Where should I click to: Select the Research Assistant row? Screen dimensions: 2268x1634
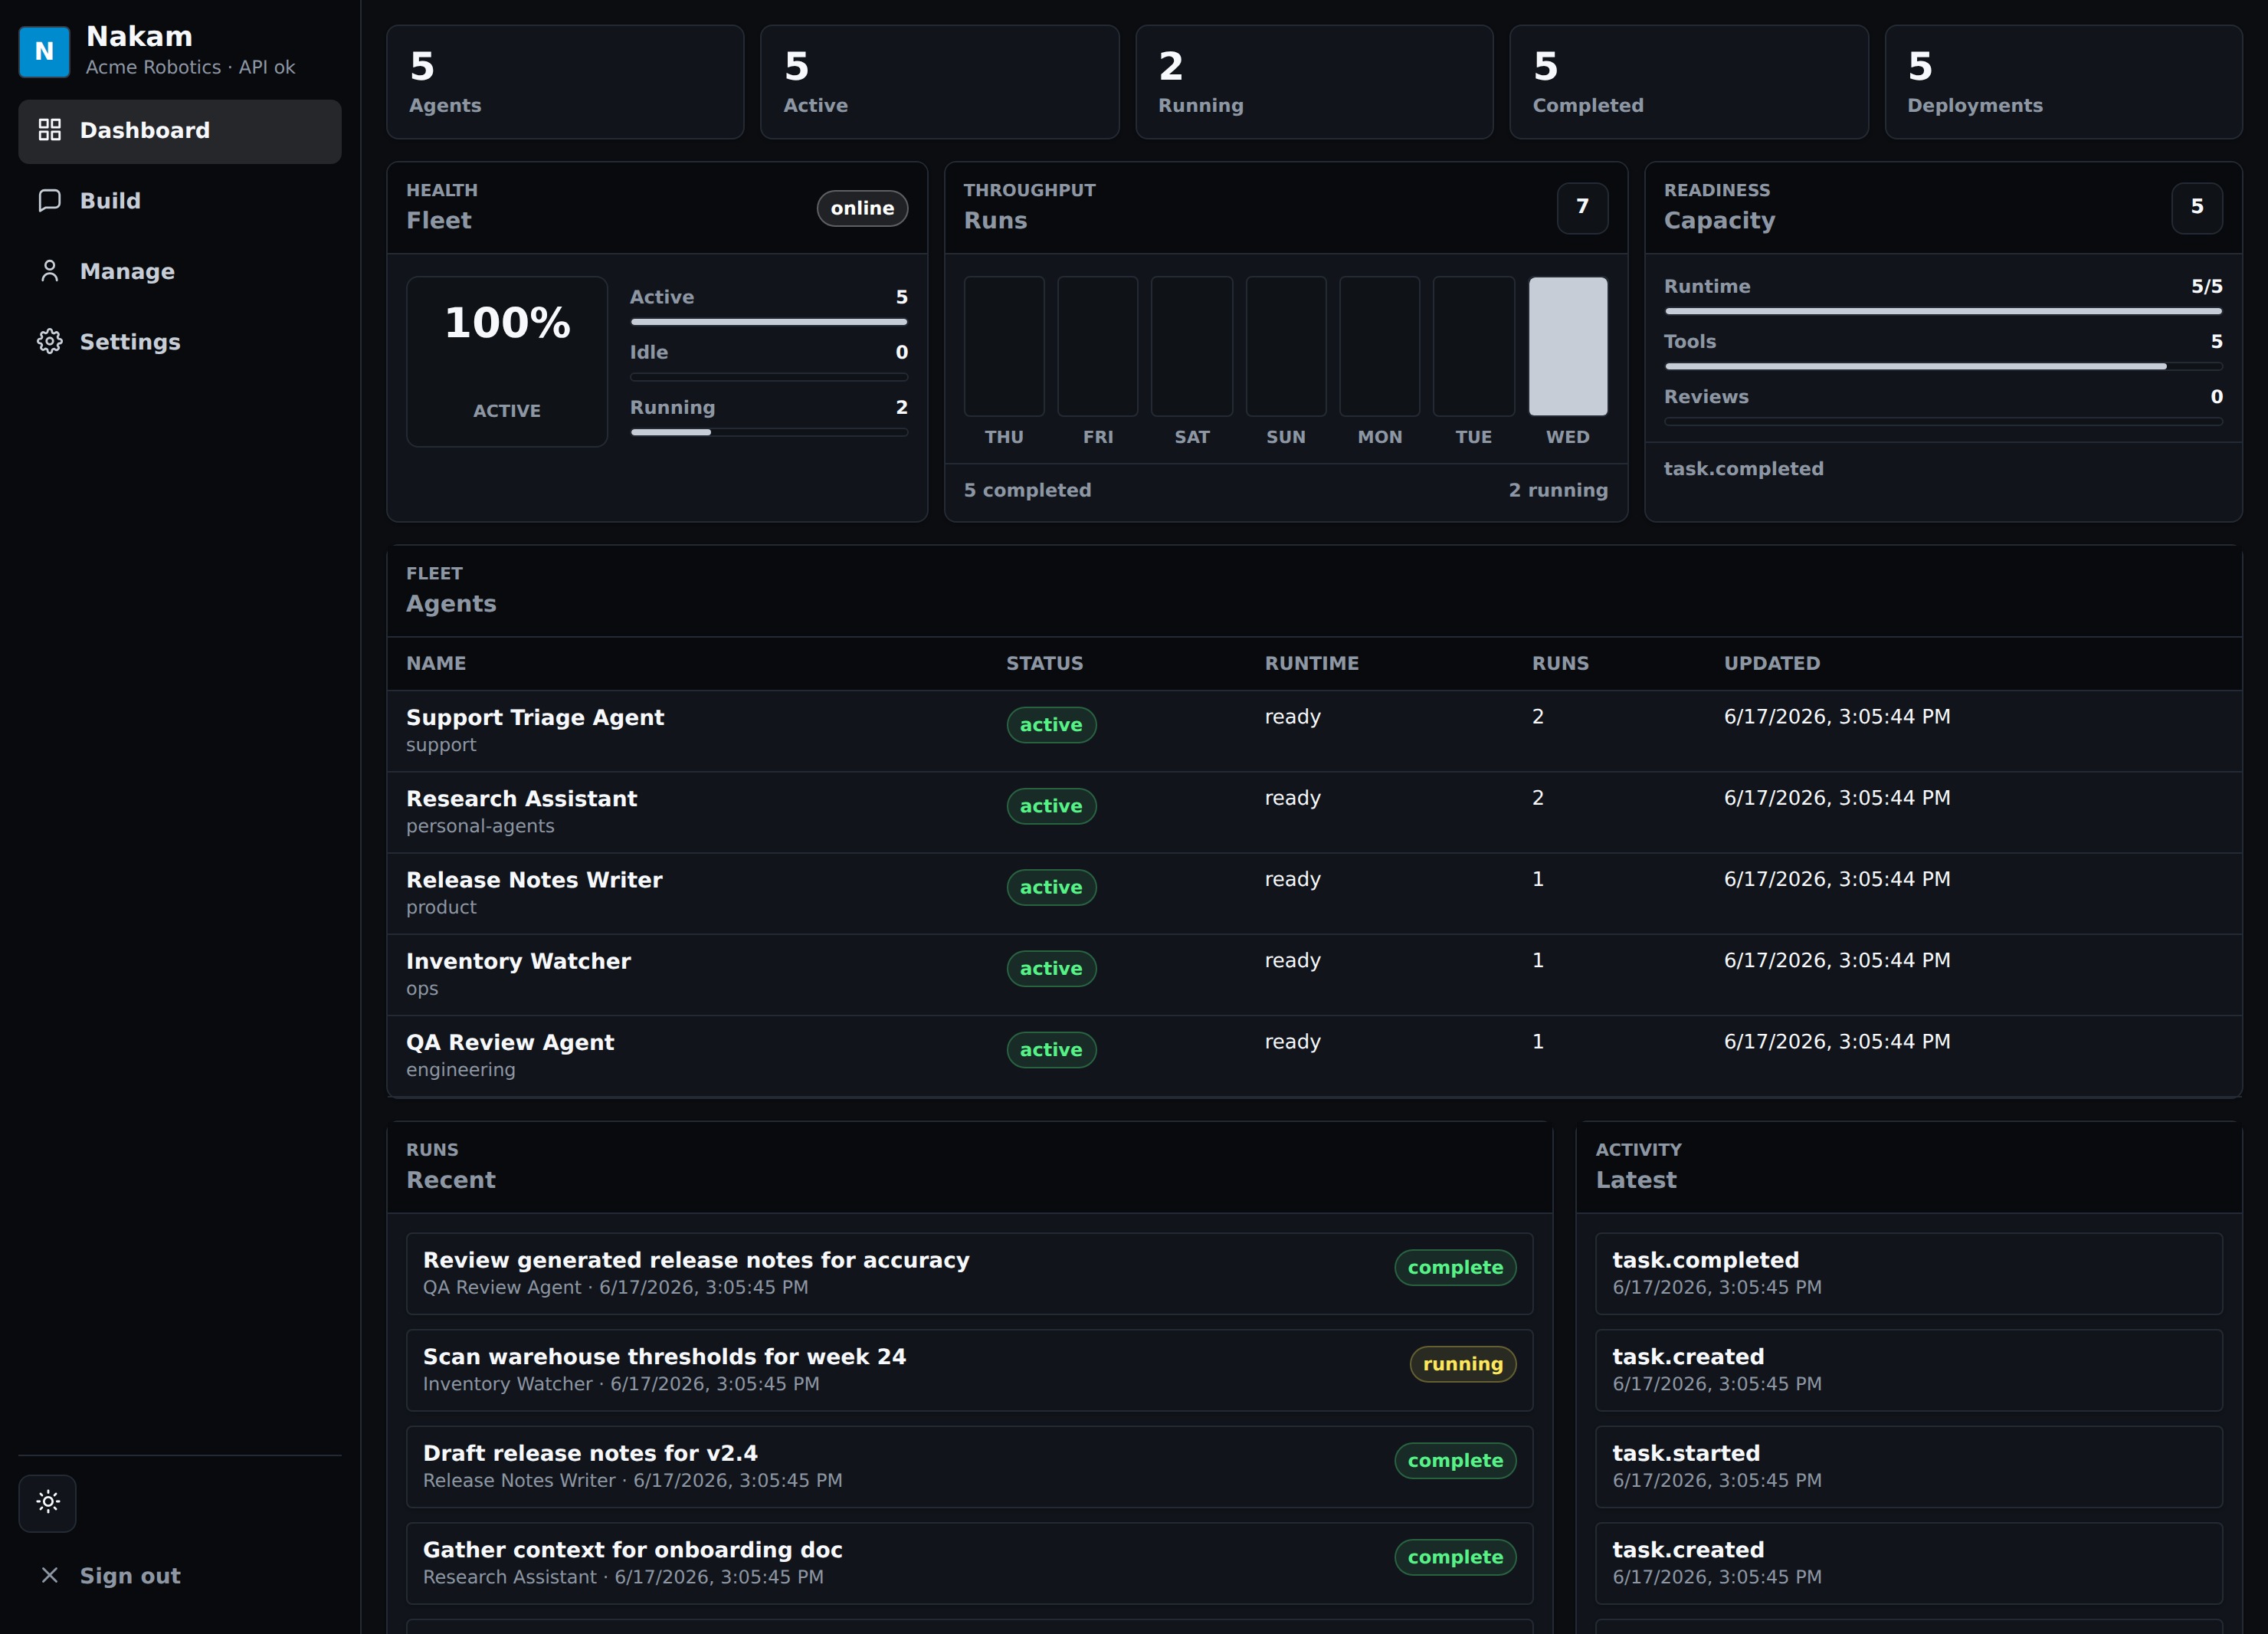(x=1314, y=812)
